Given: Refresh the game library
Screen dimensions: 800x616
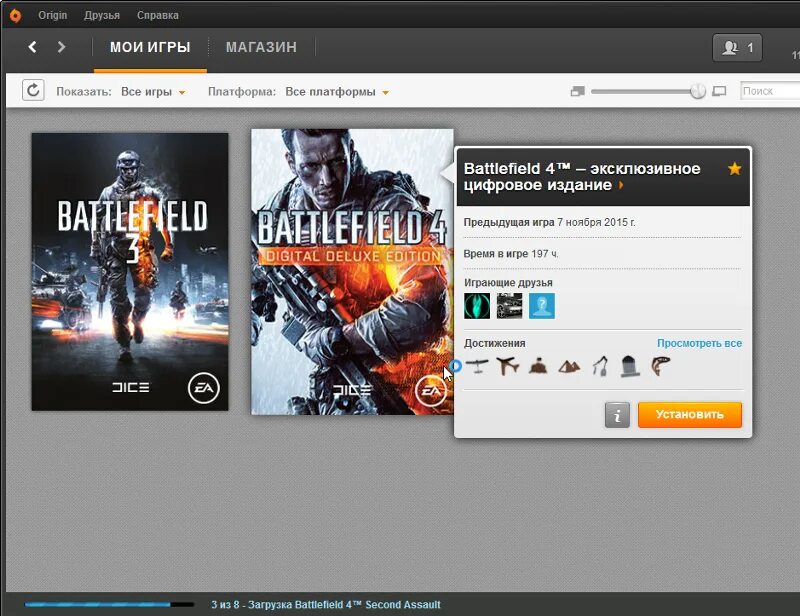Looking at the screenshot, I should pos(33,90).
